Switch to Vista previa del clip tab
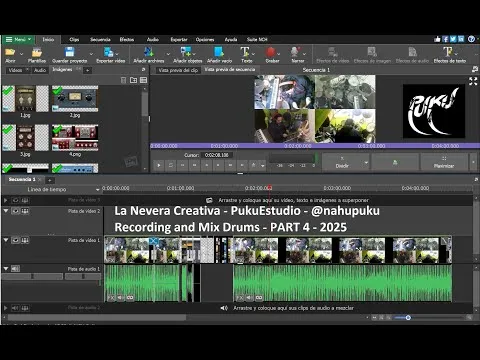Screen dimensions: 480x360 (178, 70)
